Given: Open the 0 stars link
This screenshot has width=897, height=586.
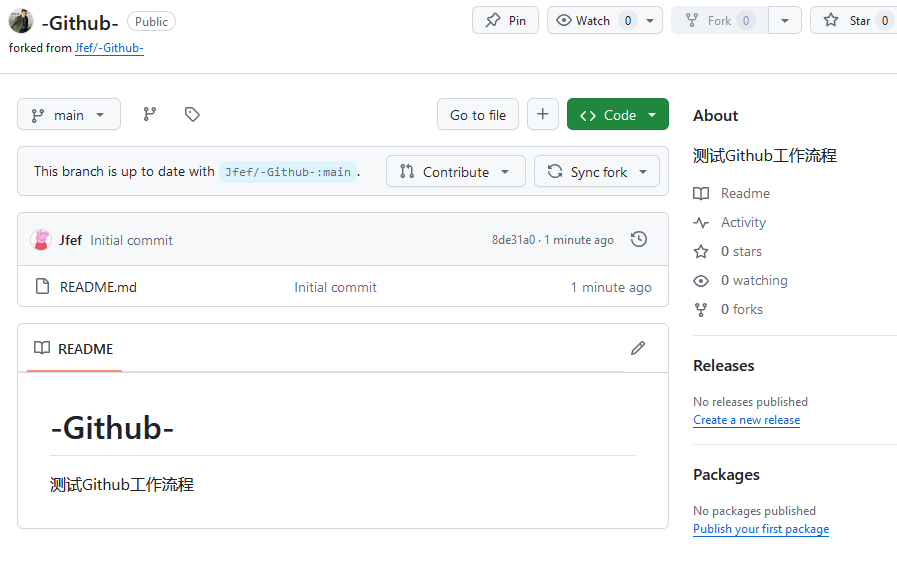Looking at the screenshot, I should [x=741, y=251].
